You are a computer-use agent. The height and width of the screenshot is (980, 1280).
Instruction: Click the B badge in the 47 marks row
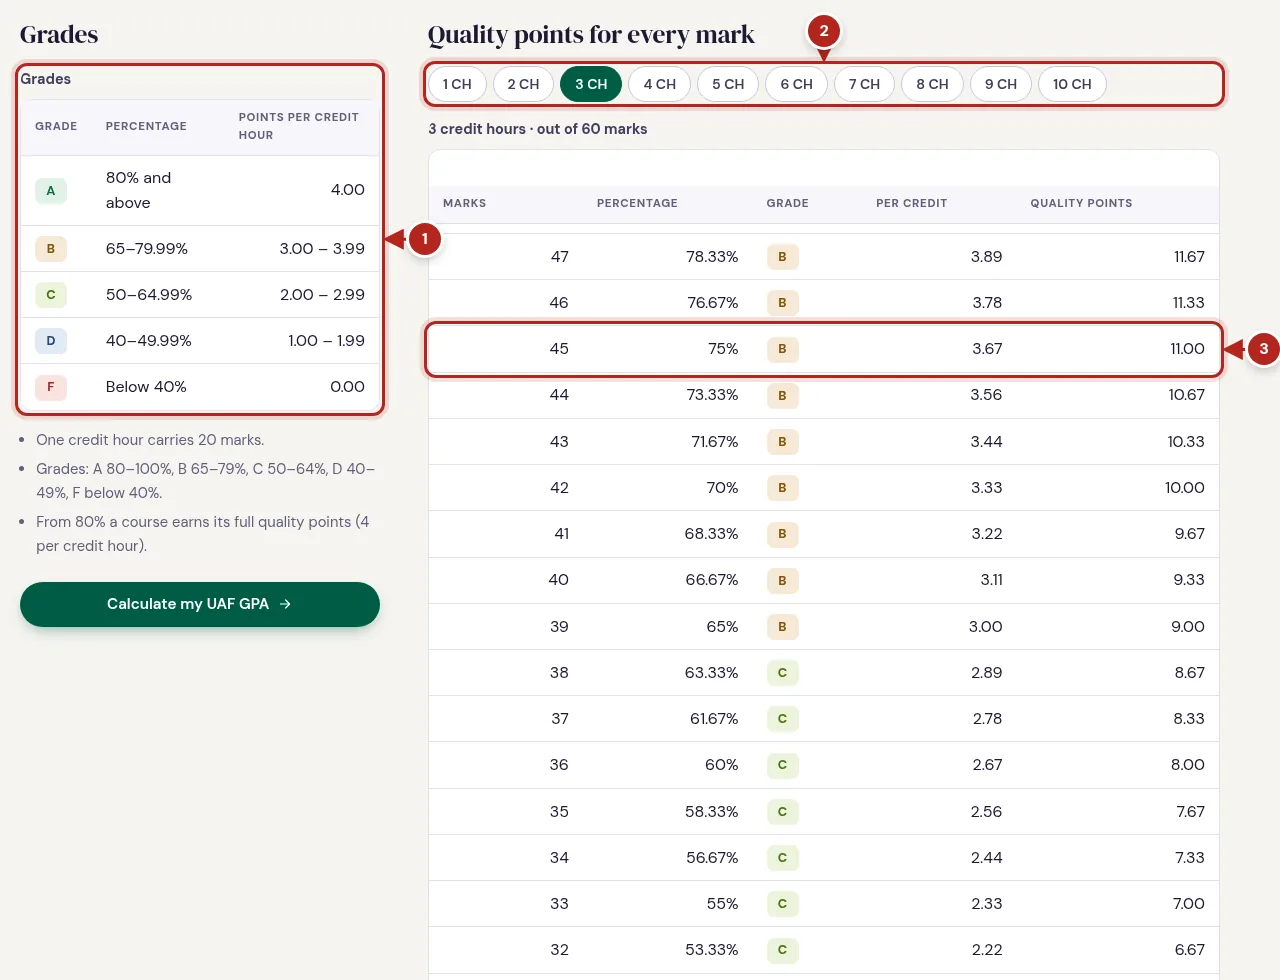point(782,257)
